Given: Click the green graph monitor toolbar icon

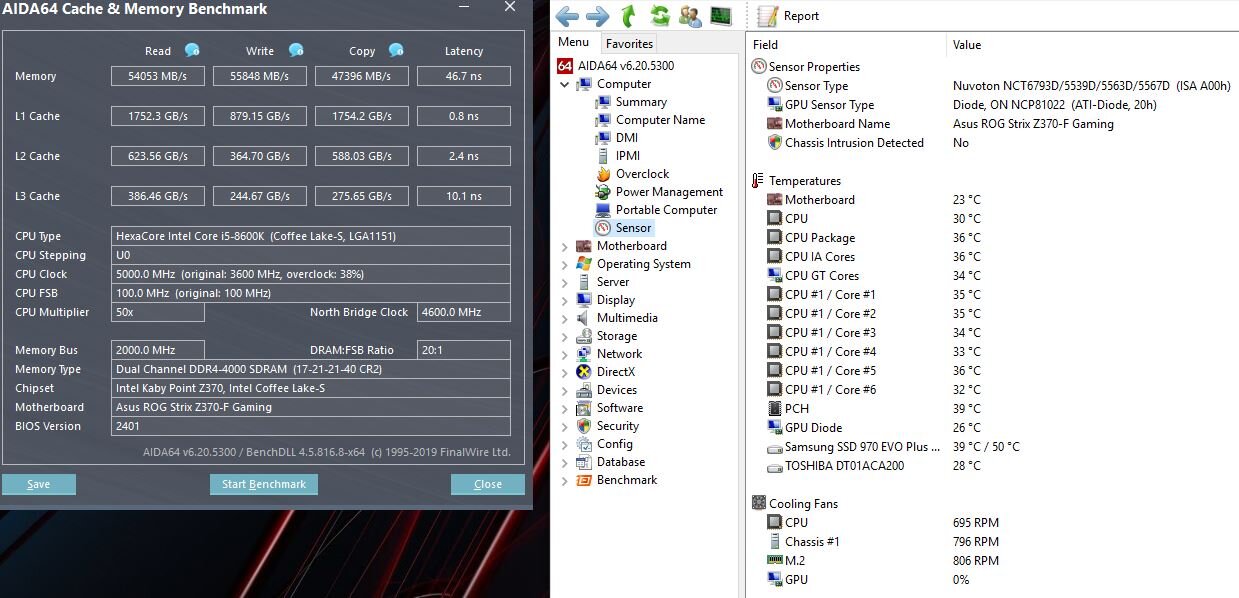Looking at the screenshot, I should [x=720, y=16].
